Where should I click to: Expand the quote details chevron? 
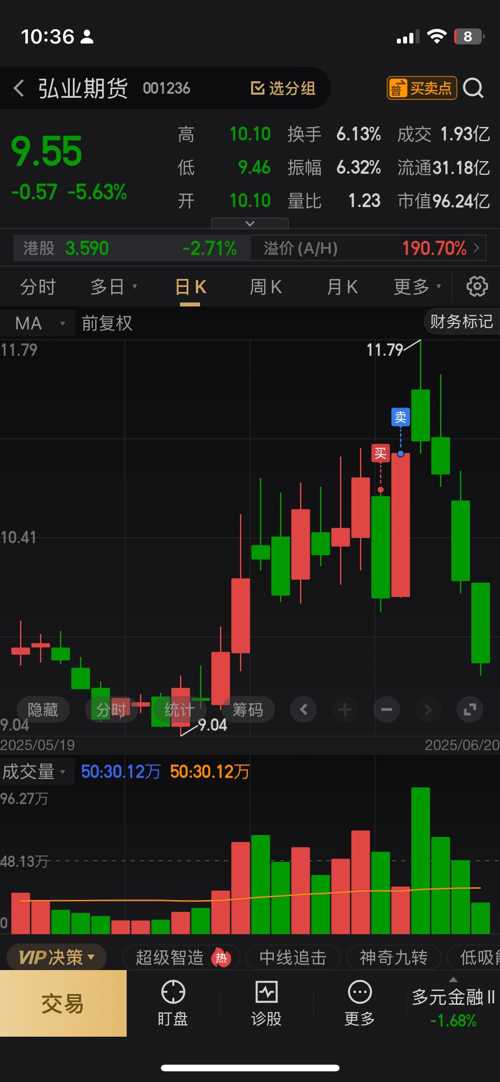[250, 224]
